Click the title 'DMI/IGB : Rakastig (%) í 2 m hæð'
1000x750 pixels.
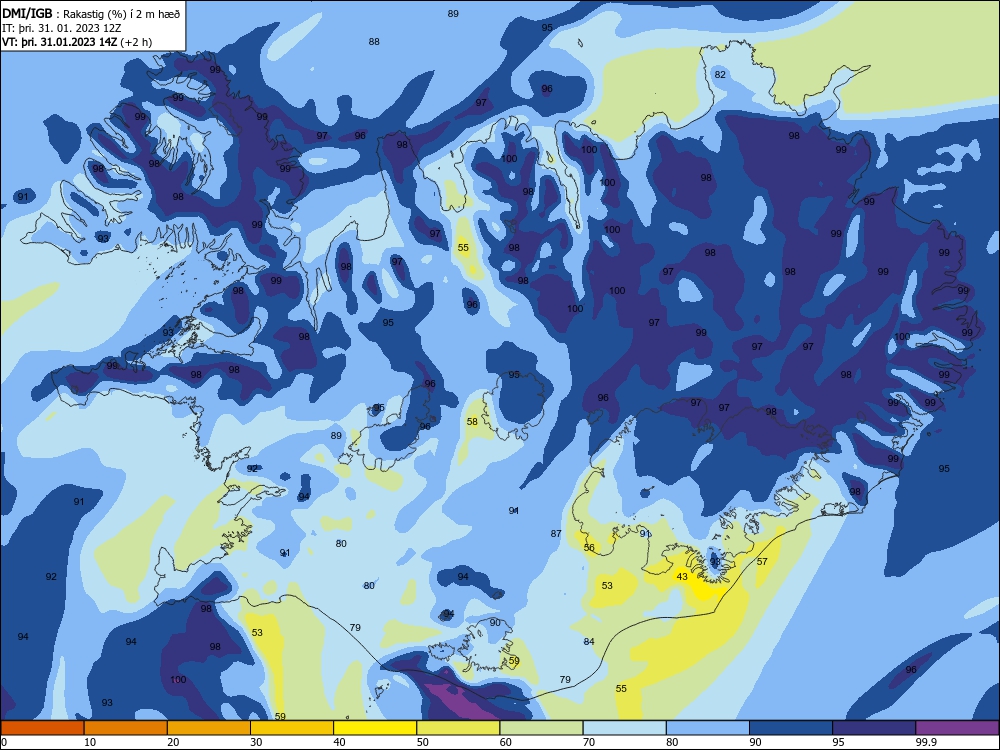pos(91,14)
